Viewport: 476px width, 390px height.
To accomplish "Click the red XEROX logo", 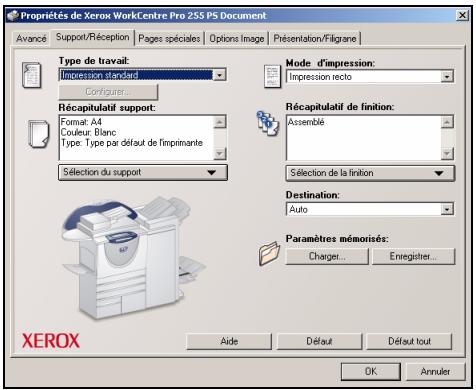I will 51,341.
